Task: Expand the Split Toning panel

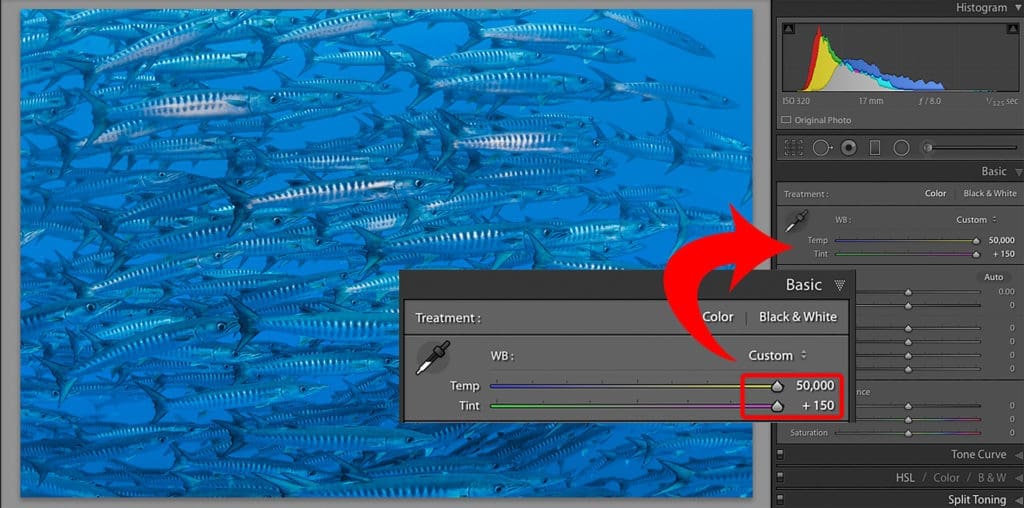Action: click(1019, 500)
